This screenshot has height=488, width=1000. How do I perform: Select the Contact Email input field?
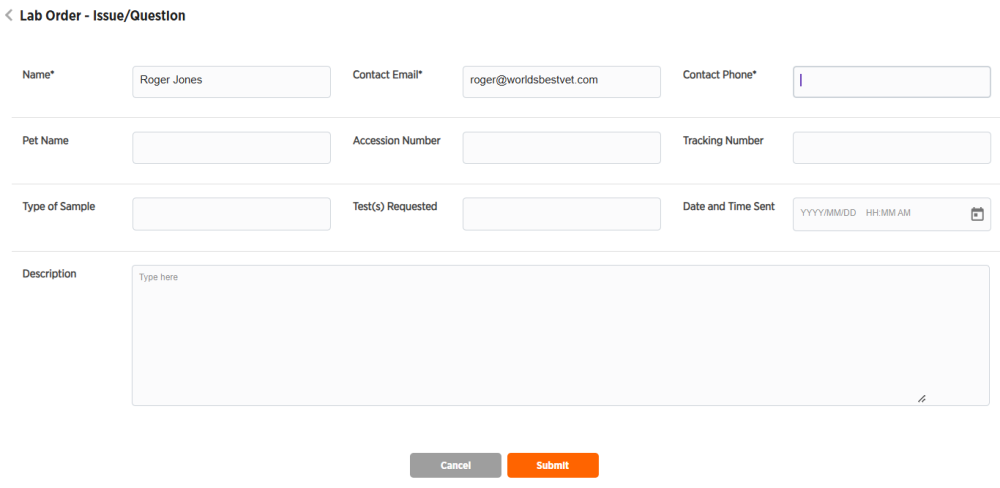[562, 82]
